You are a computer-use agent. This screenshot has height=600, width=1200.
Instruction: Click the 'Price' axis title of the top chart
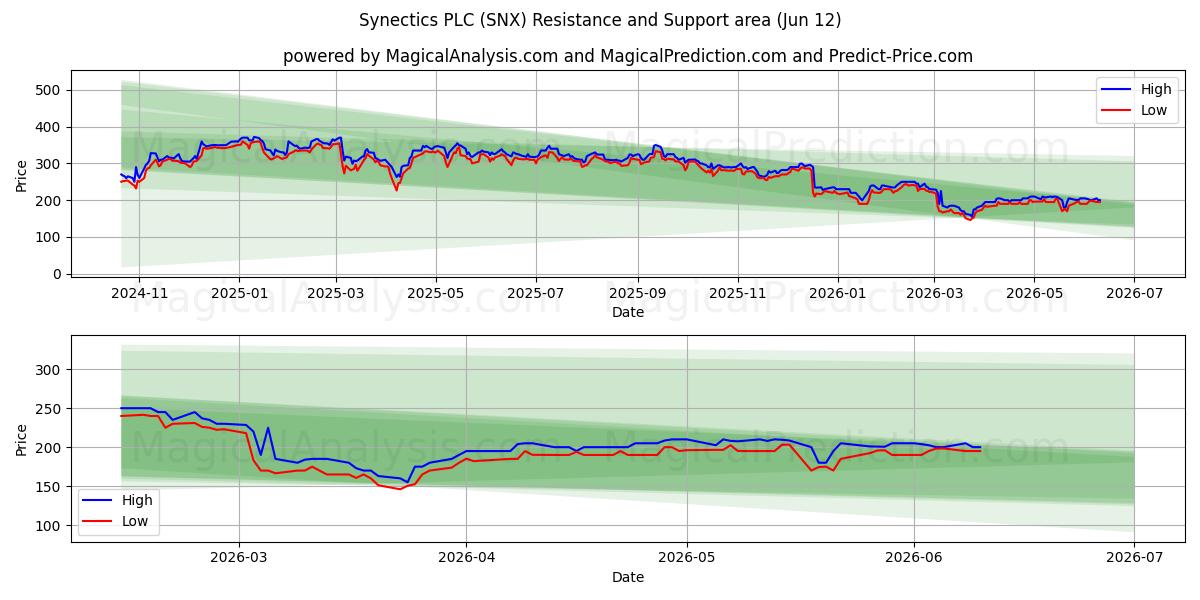click(22, 176)
